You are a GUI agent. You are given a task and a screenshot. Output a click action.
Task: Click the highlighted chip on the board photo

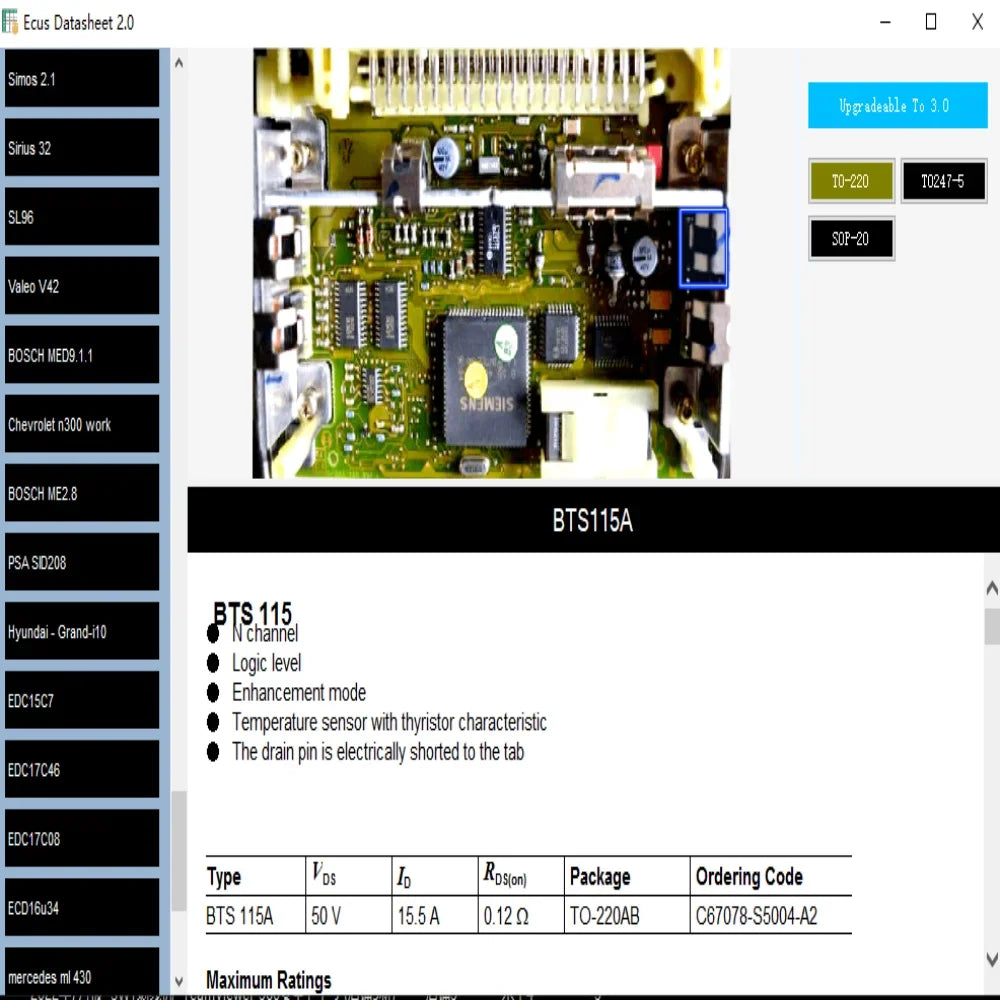(x=702, y=247)
